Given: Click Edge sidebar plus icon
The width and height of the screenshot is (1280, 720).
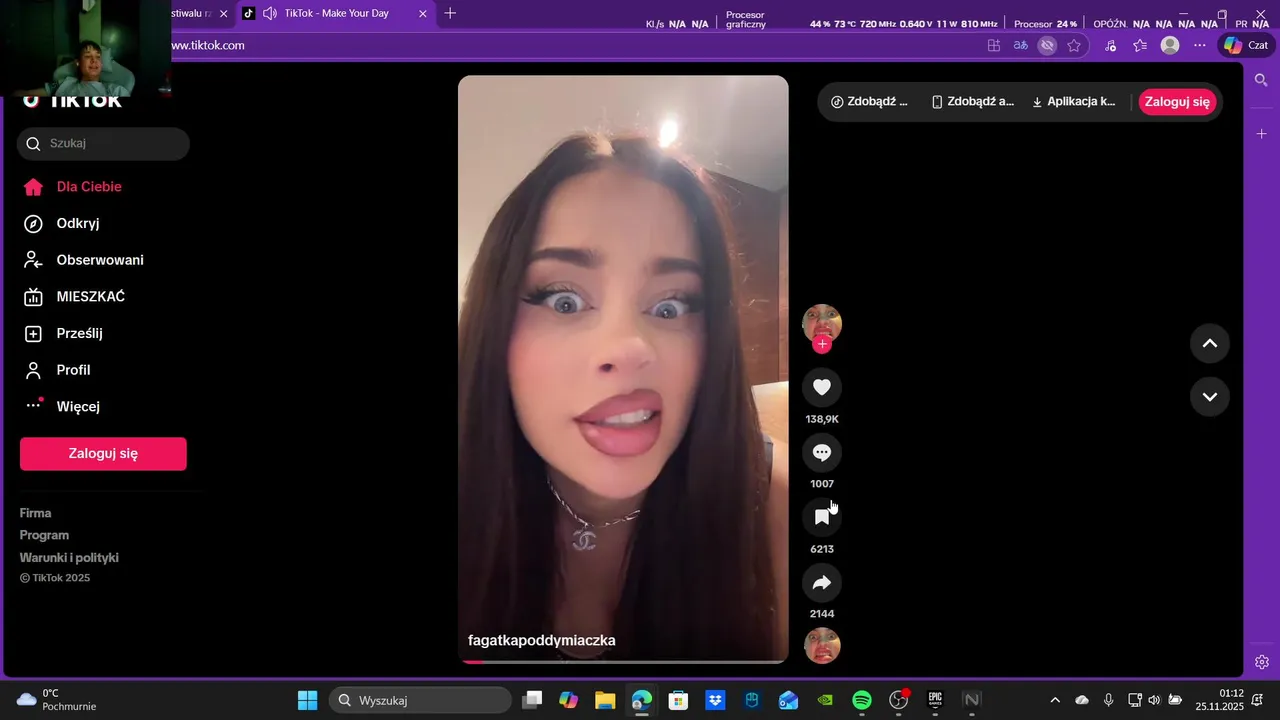Looking at the screenshot, I should (x=1262, y=134).
